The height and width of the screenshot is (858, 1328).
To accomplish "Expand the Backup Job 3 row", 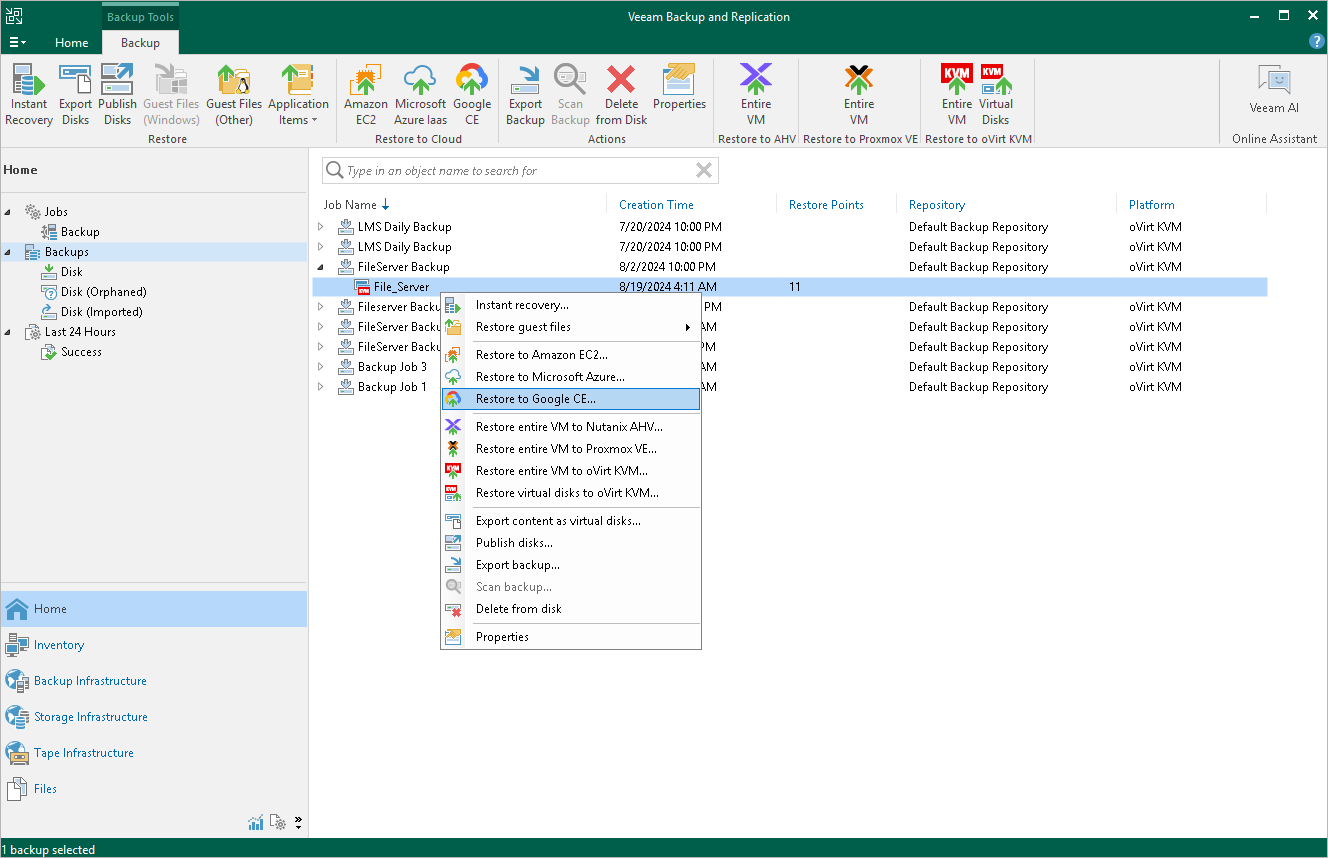I will [x=321, y=367].
